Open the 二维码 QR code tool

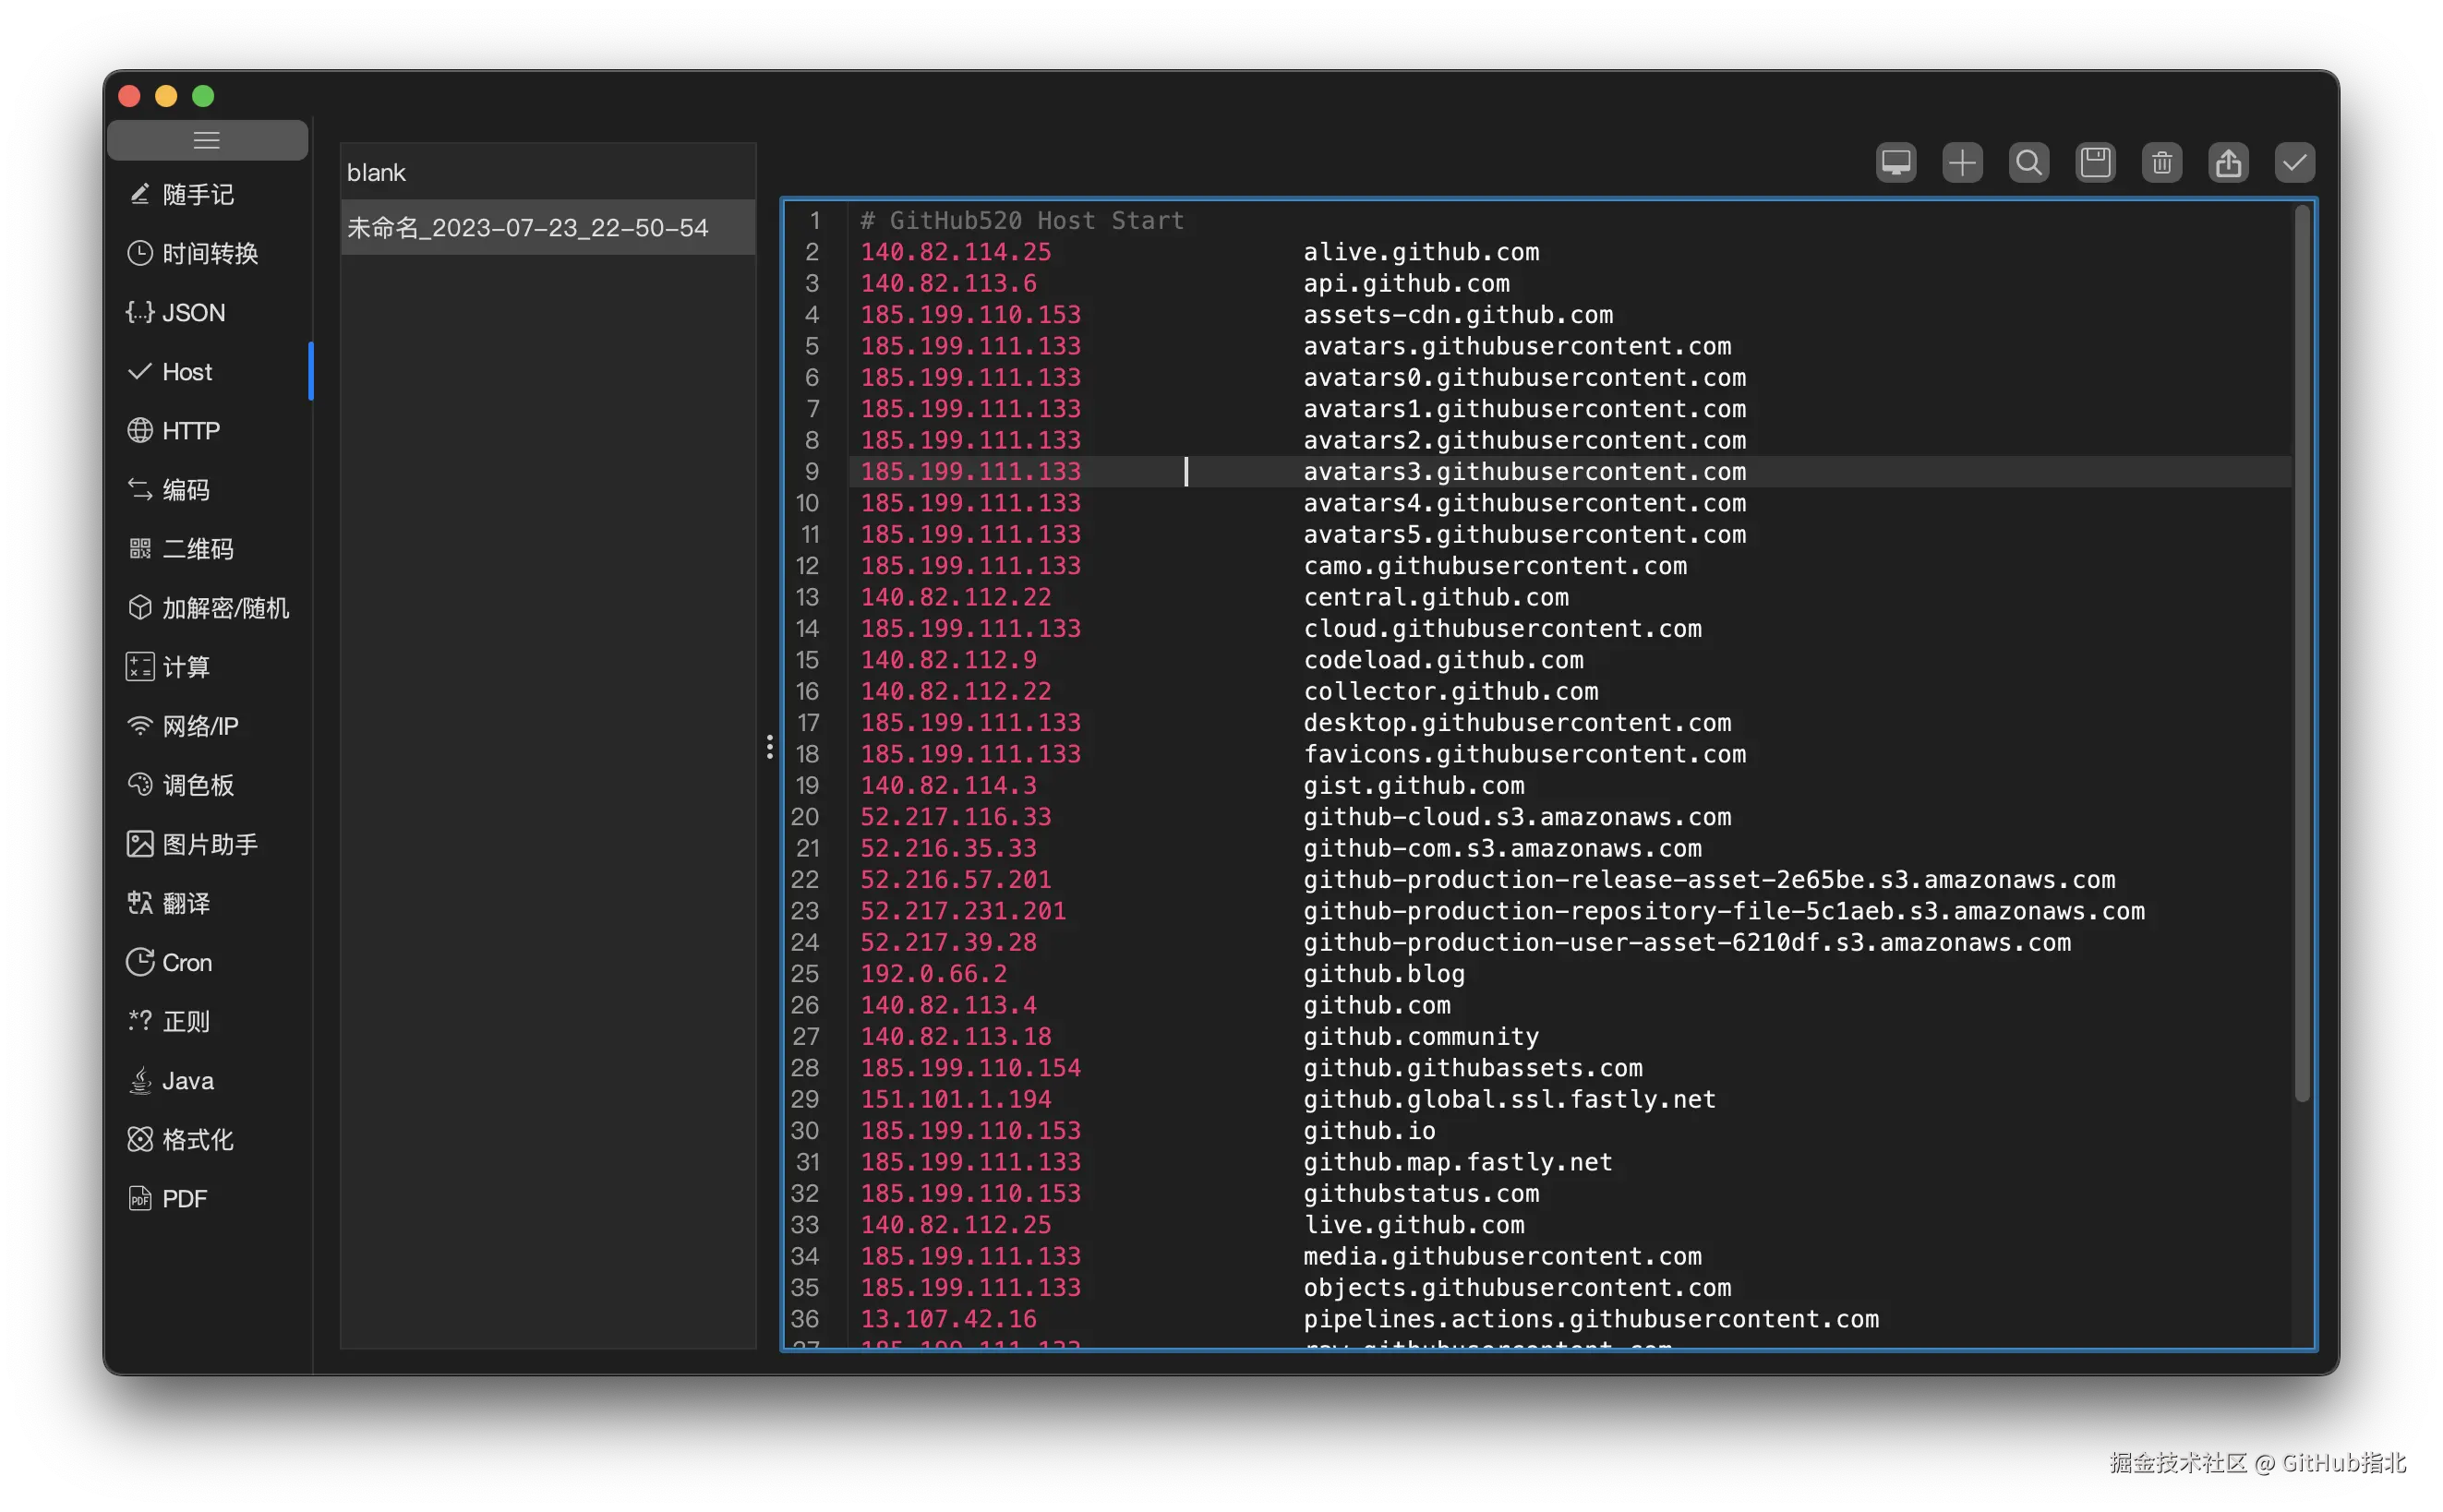(197, 549)
